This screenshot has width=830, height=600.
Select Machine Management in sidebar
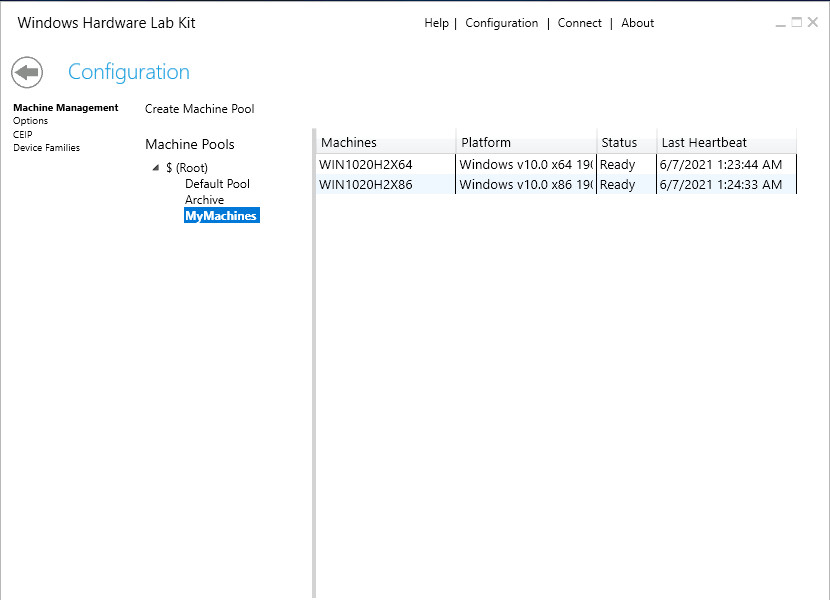coord(66,108)
